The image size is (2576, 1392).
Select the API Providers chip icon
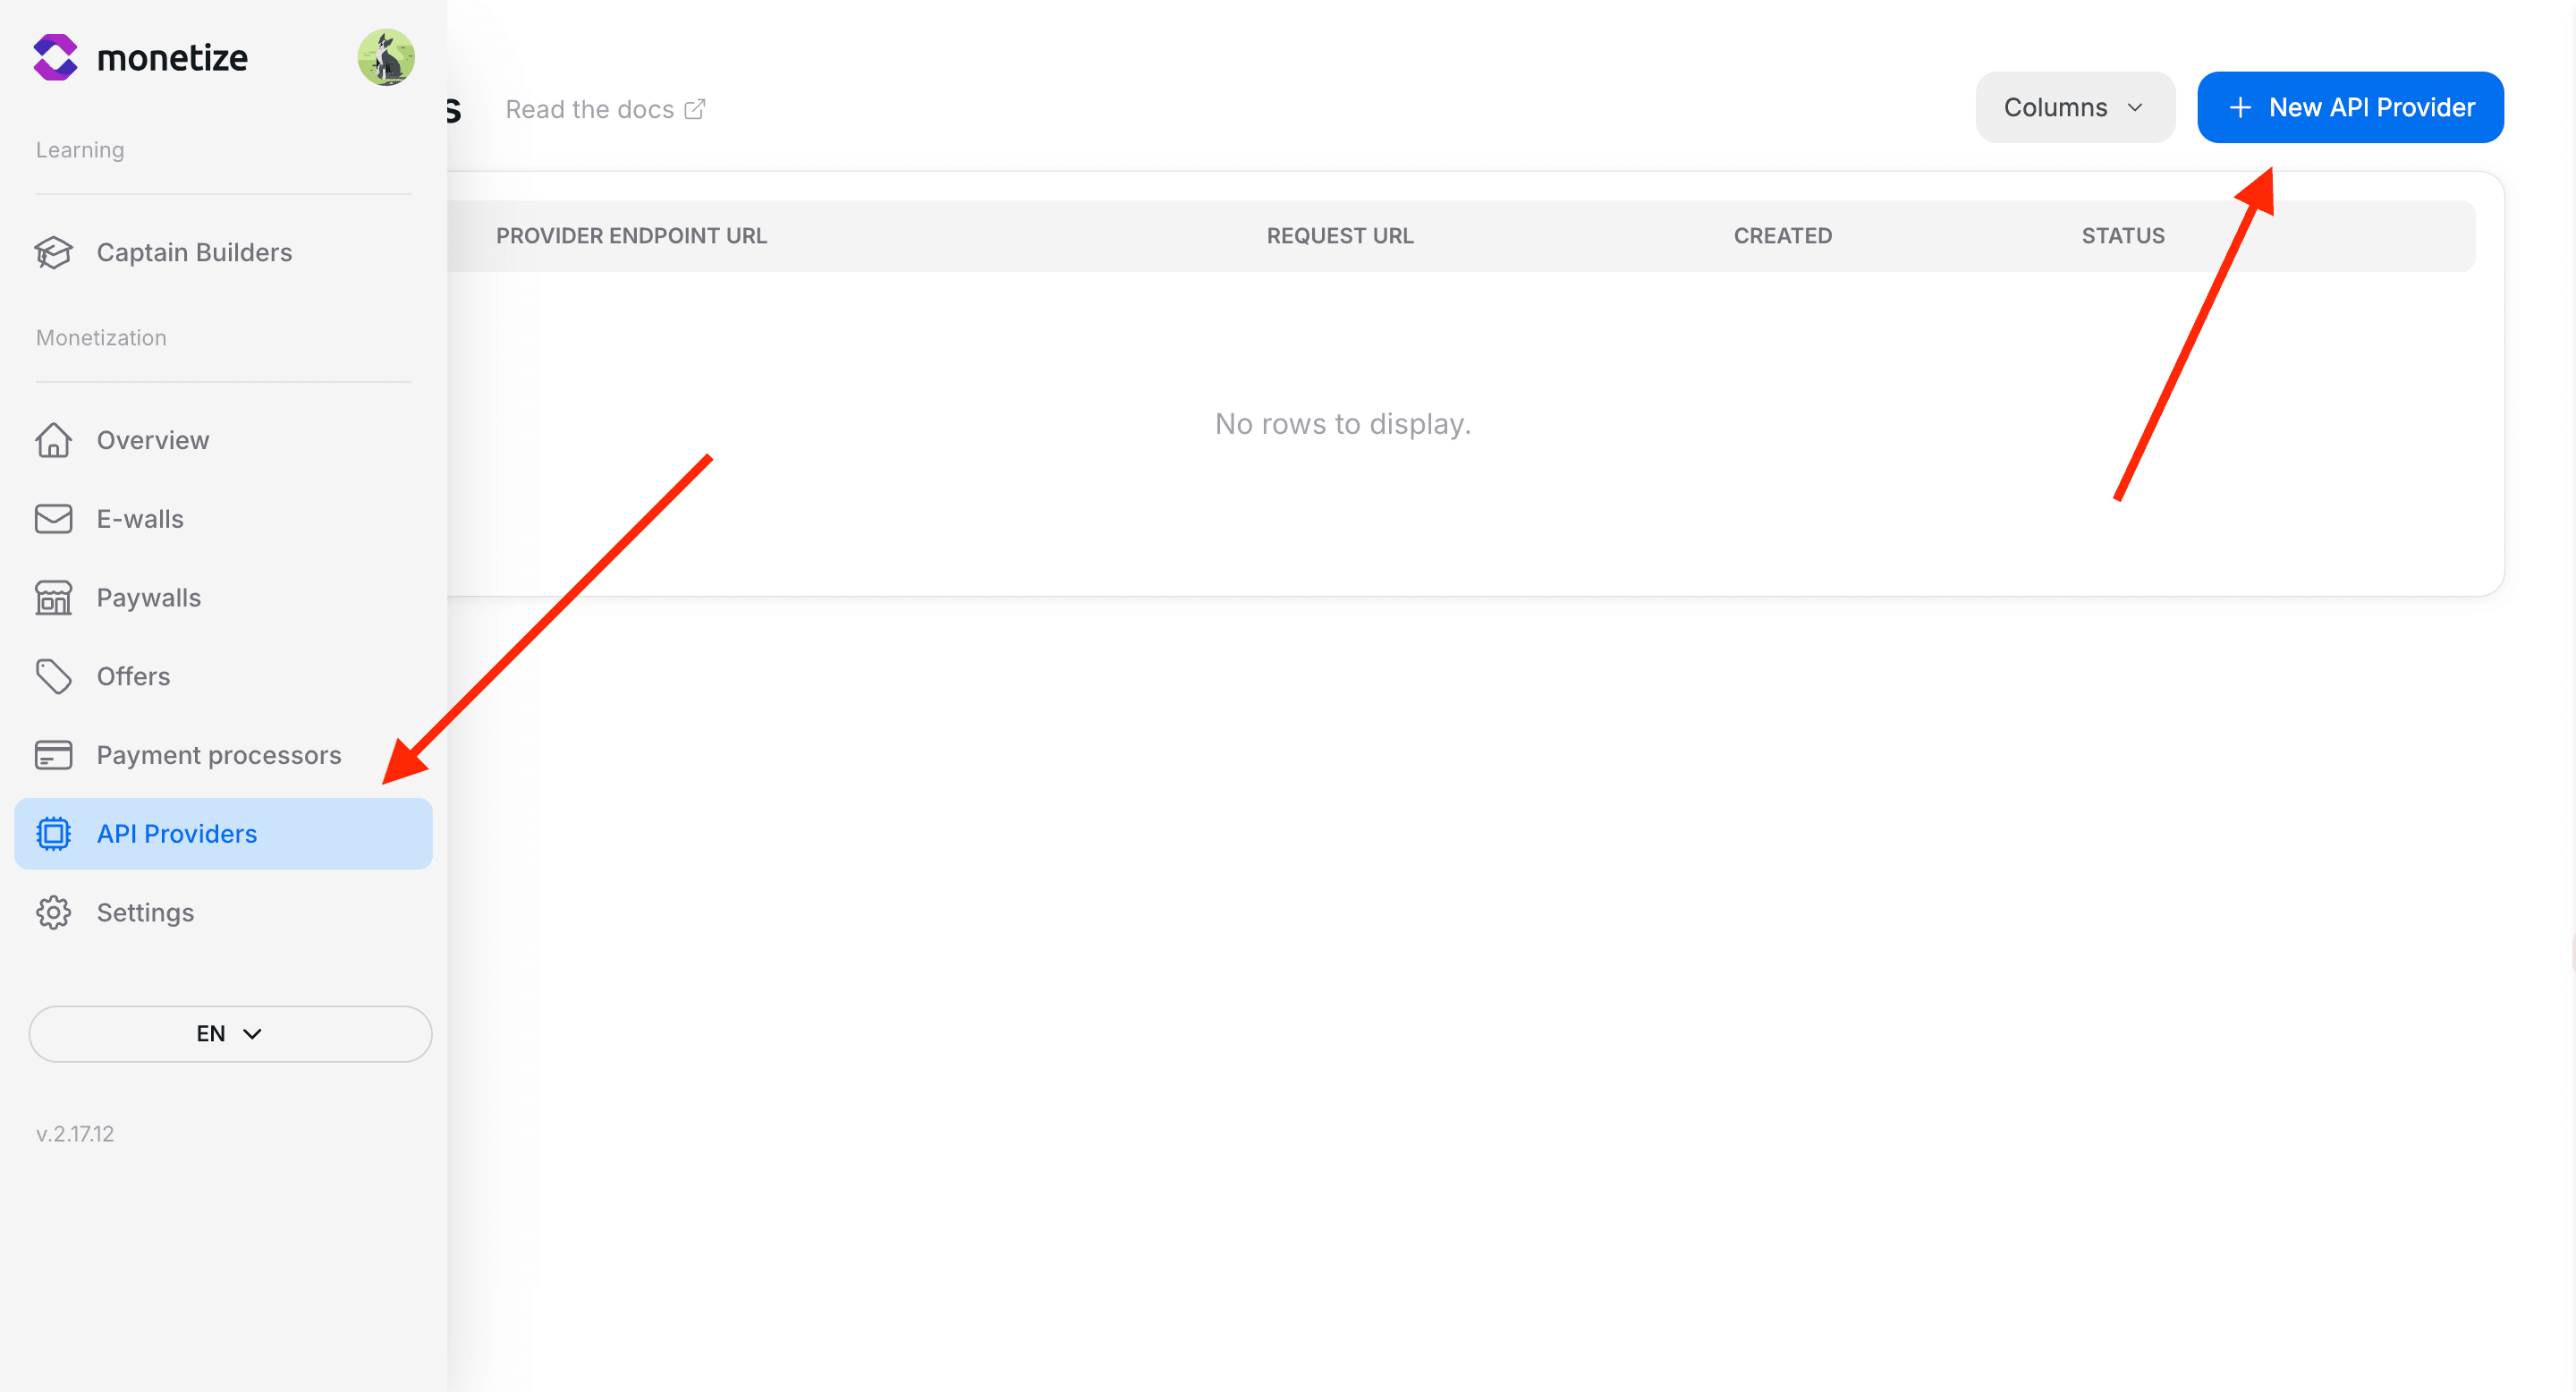click(x=54, y=833)
